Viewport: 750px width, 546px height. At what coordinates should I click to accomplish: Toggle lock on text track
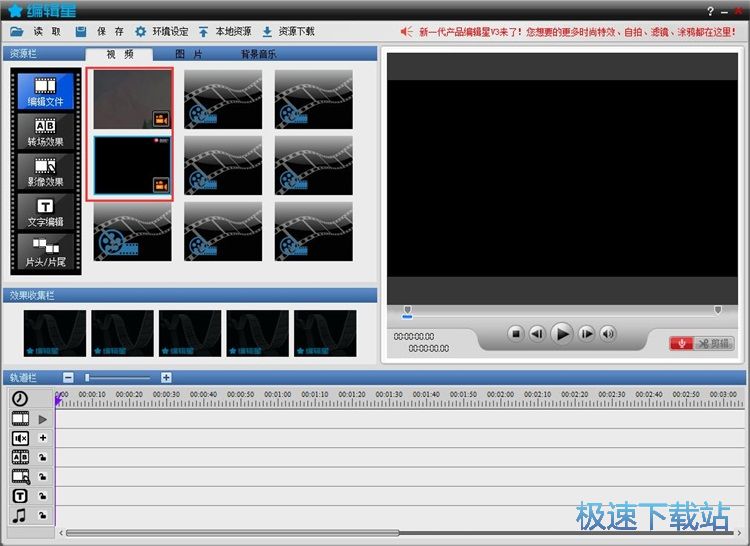(43, 496)
